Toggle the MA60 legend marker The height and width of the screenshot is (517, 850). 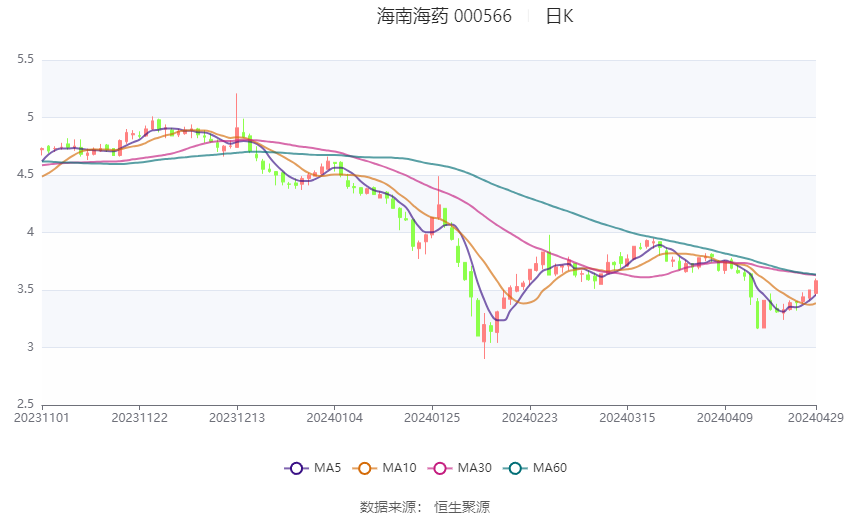tap(515, 468)
